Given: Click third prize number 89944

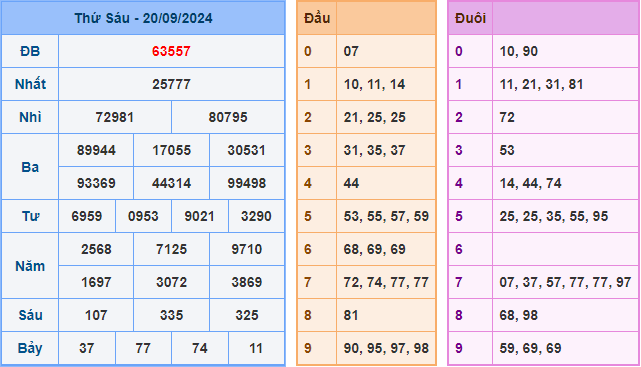Looking at the screenshot, I should pyautogui.click(x=96, y=150).
